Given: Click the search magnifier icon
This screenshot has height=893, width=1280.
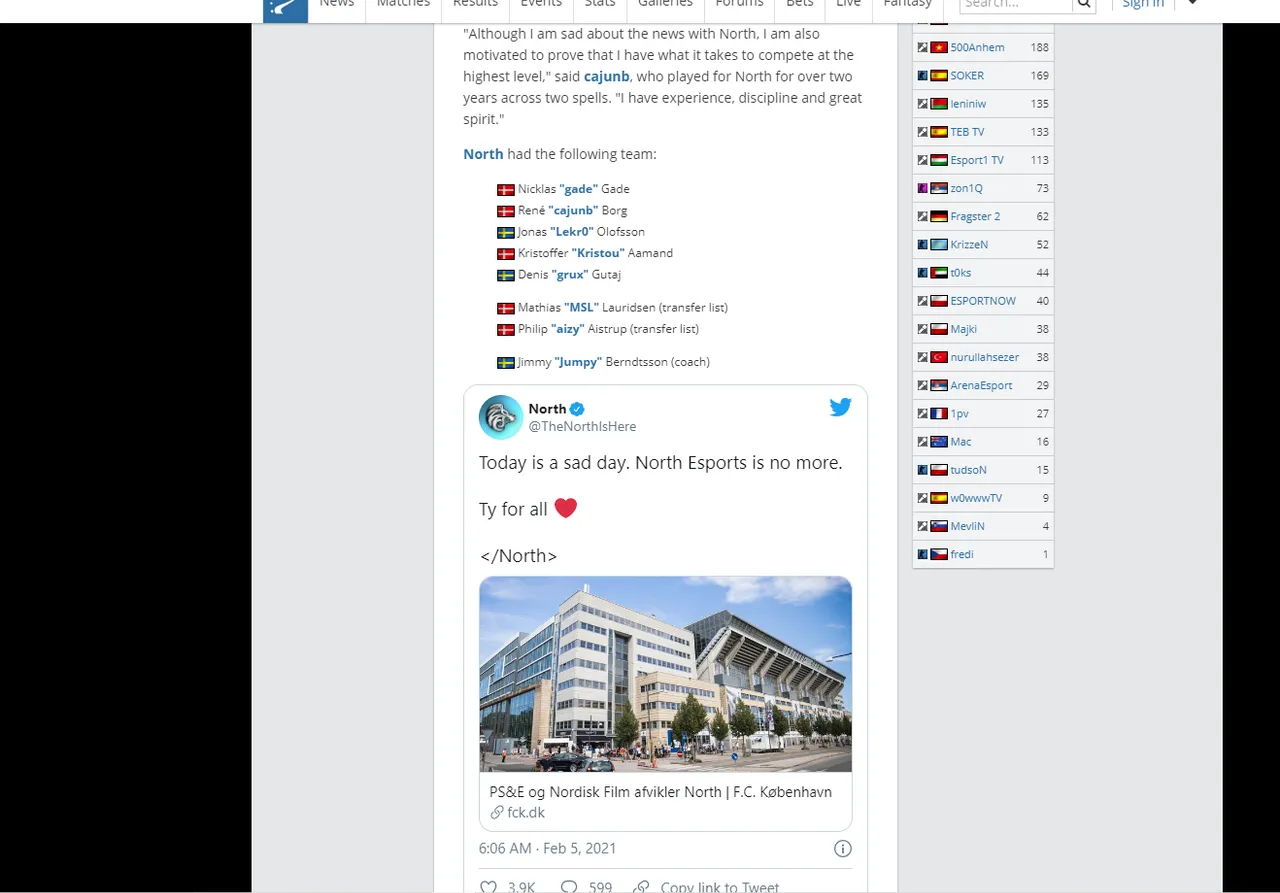Looking at the screenshot, I should [x=1083, y=5].
